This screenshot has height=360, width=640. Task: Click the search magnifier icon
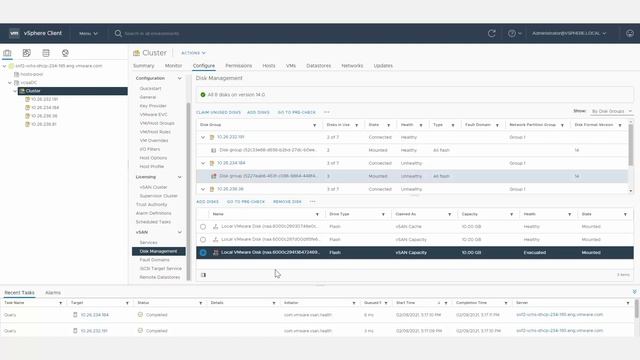[x=118, y=33]
